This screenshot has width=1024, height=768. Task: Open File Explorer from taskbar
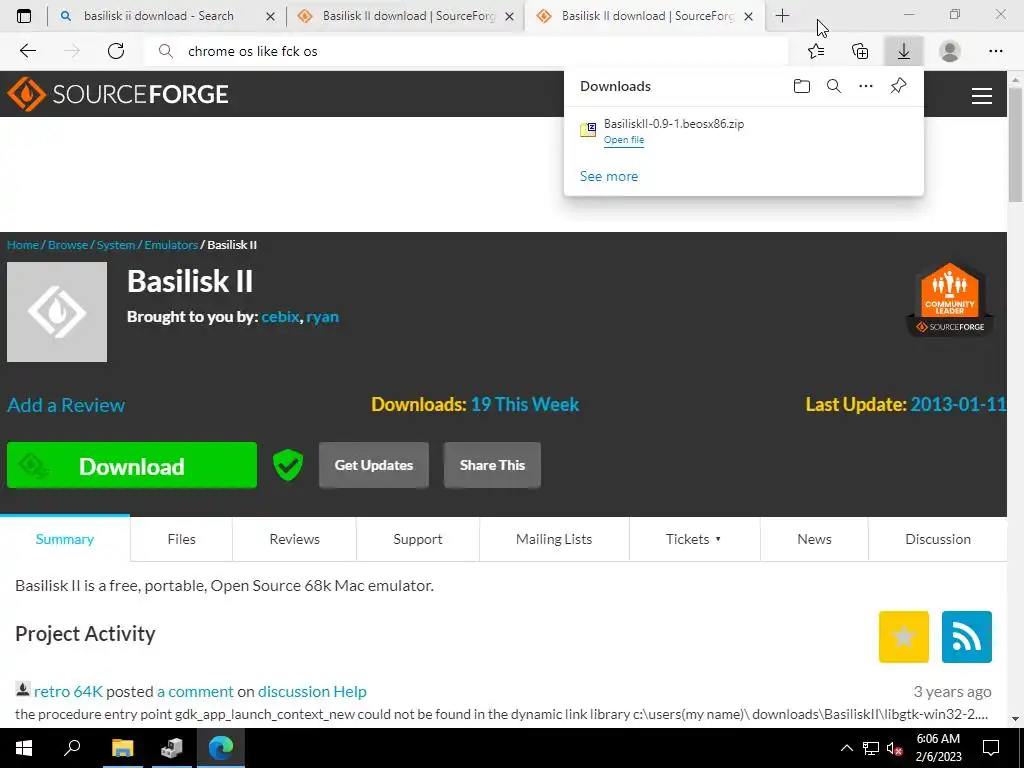122,748
